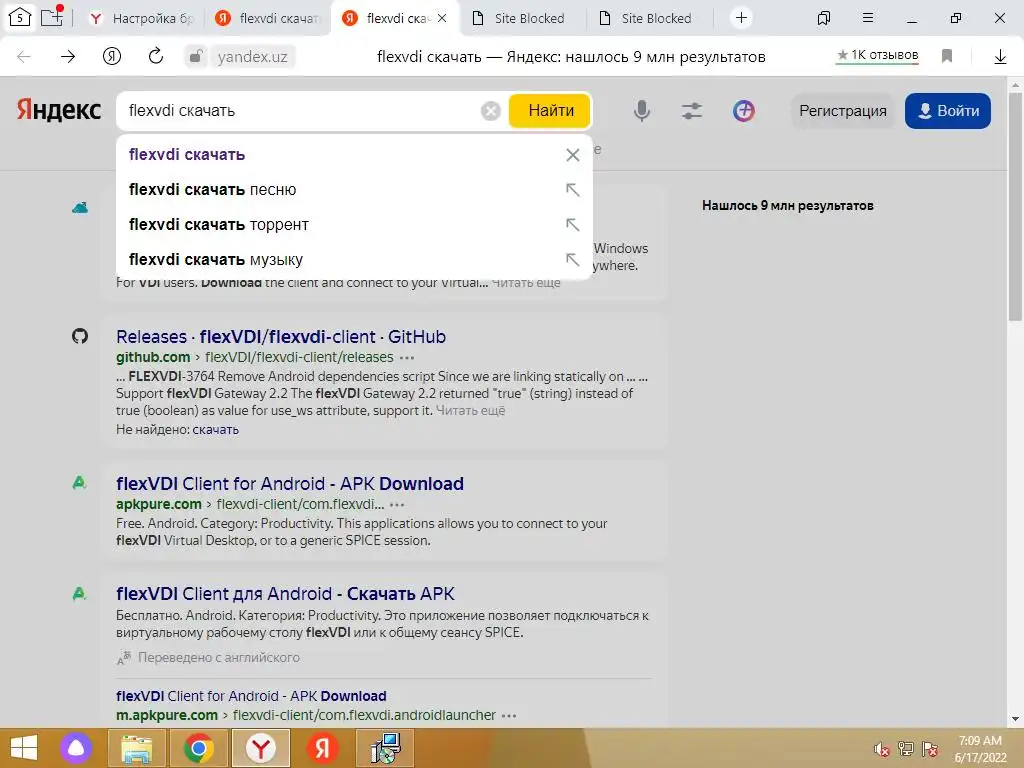Insert музыку suggestion using its arrow
The height and width of the screenshot is (768, 1024).
573,259
